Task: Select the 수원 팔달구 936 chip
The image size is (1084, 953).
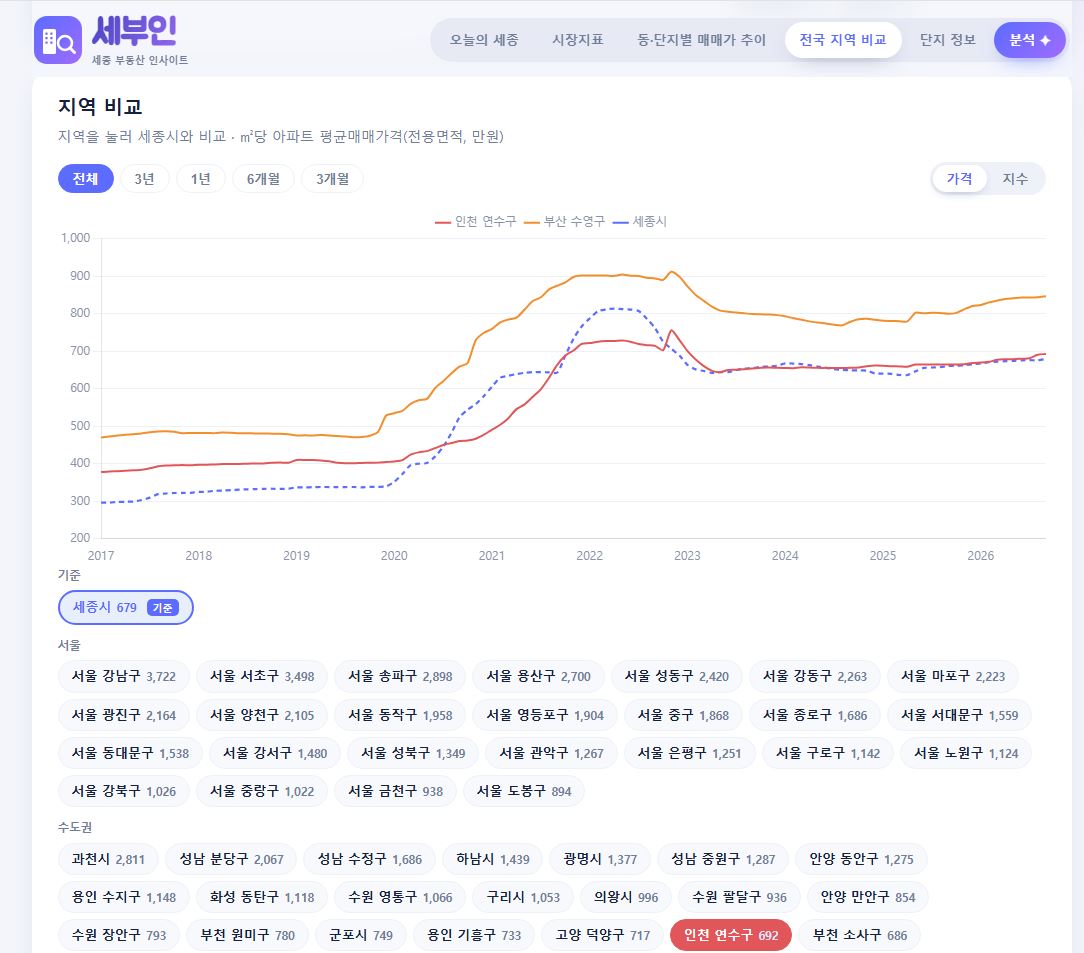Action: (740, 898)
